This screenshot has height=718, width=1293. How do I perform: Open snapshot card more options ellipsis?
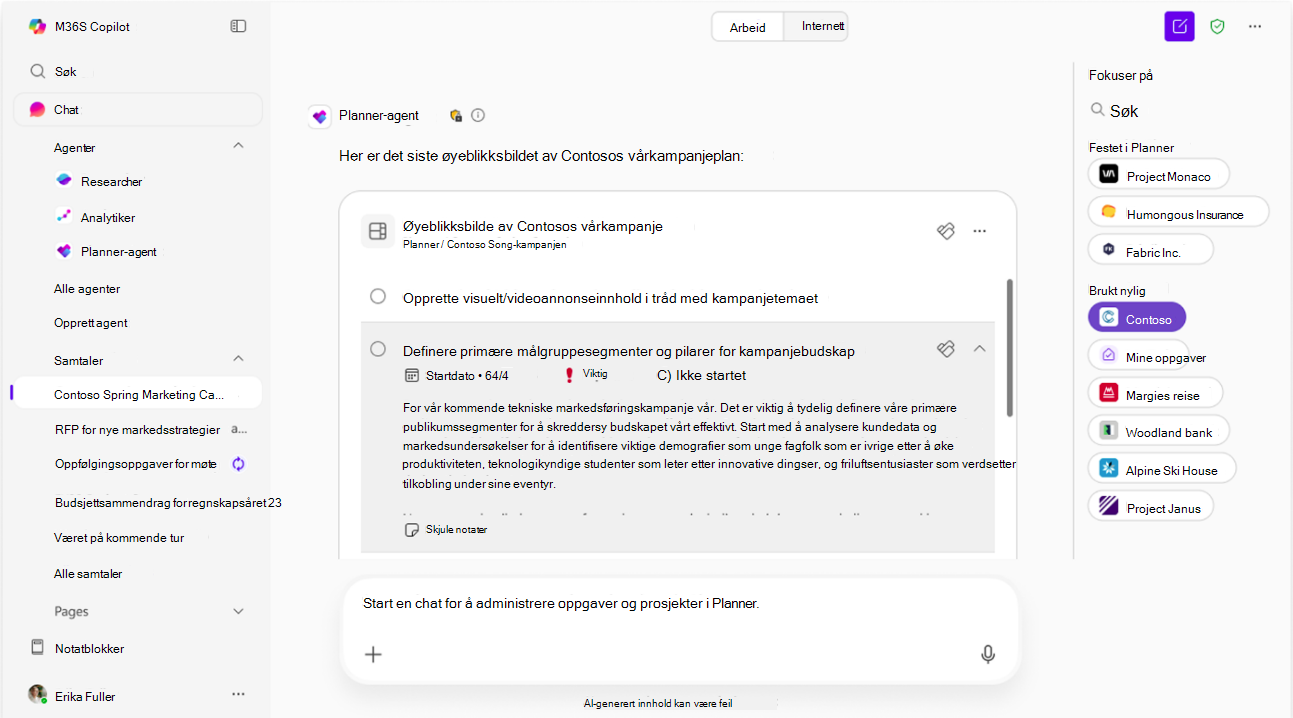click(980, 231)
